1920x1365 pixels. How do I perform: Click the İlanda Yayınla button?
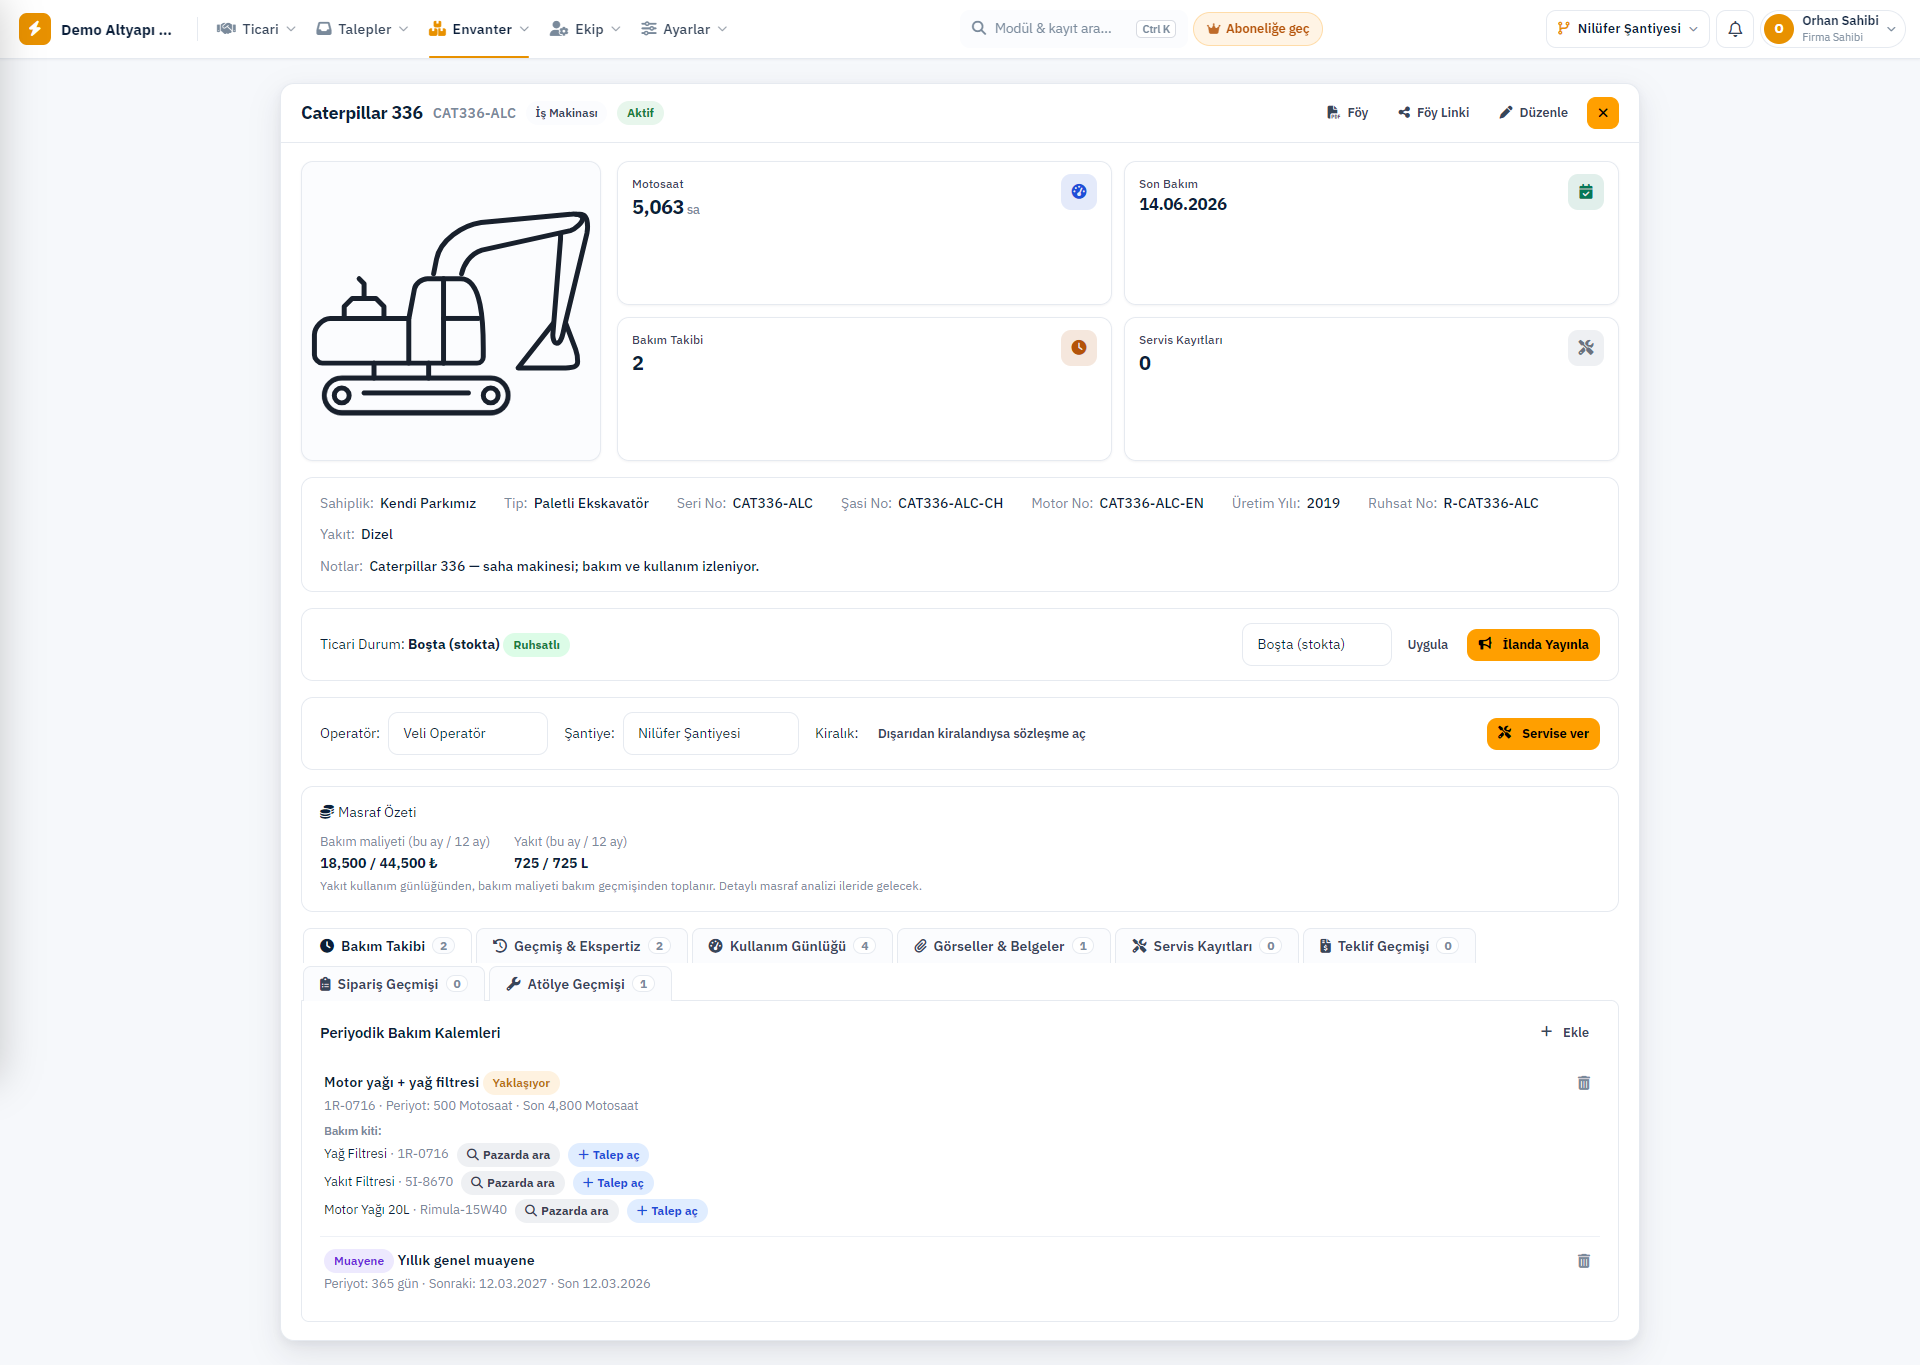point(1533,645)
